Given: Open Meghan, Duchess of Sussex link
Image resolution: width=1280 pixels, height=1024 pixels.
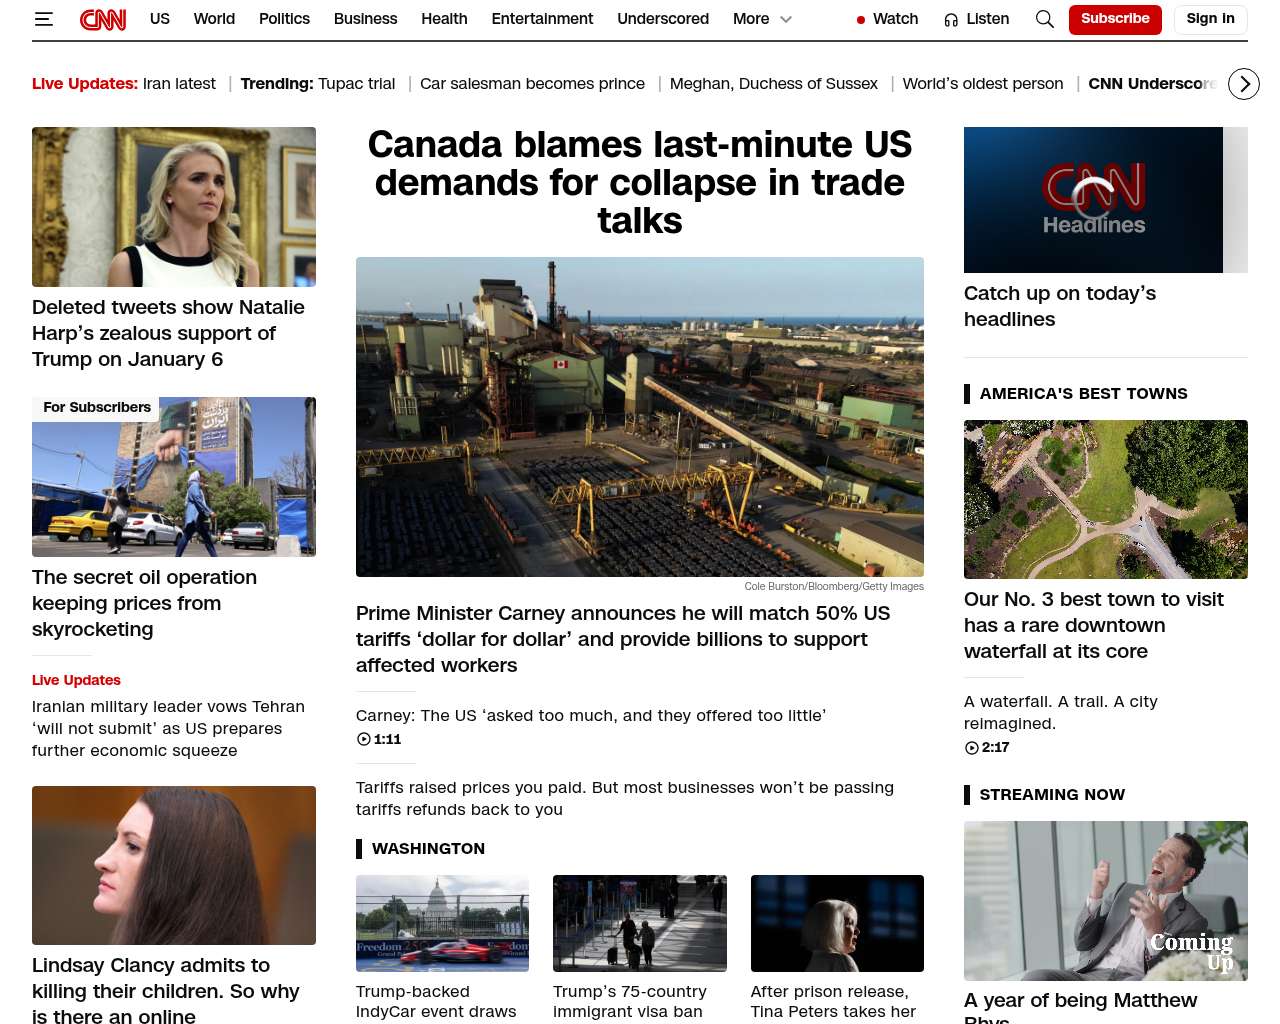Looking at the screenshot, I should point(774,84).
